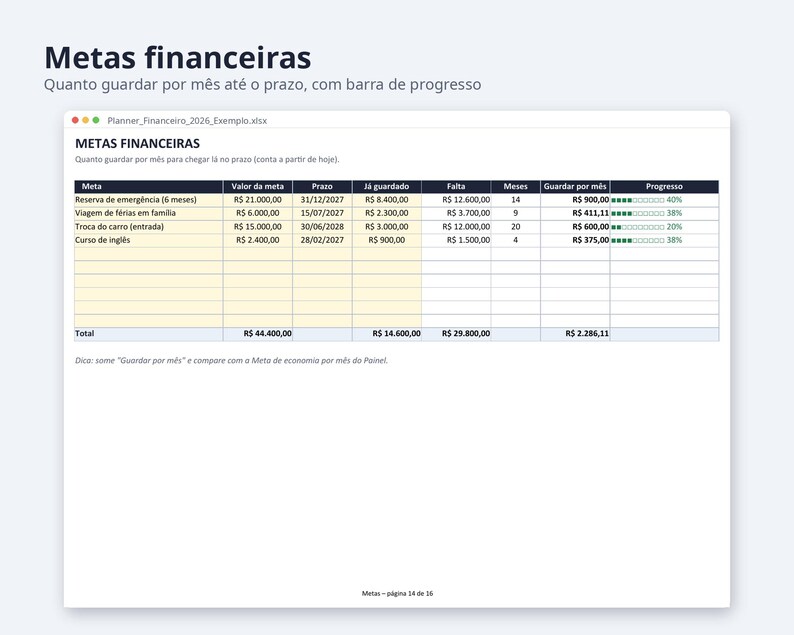
Task: Click the Dica note about Guardar por mês
Action: click(231, 361)
